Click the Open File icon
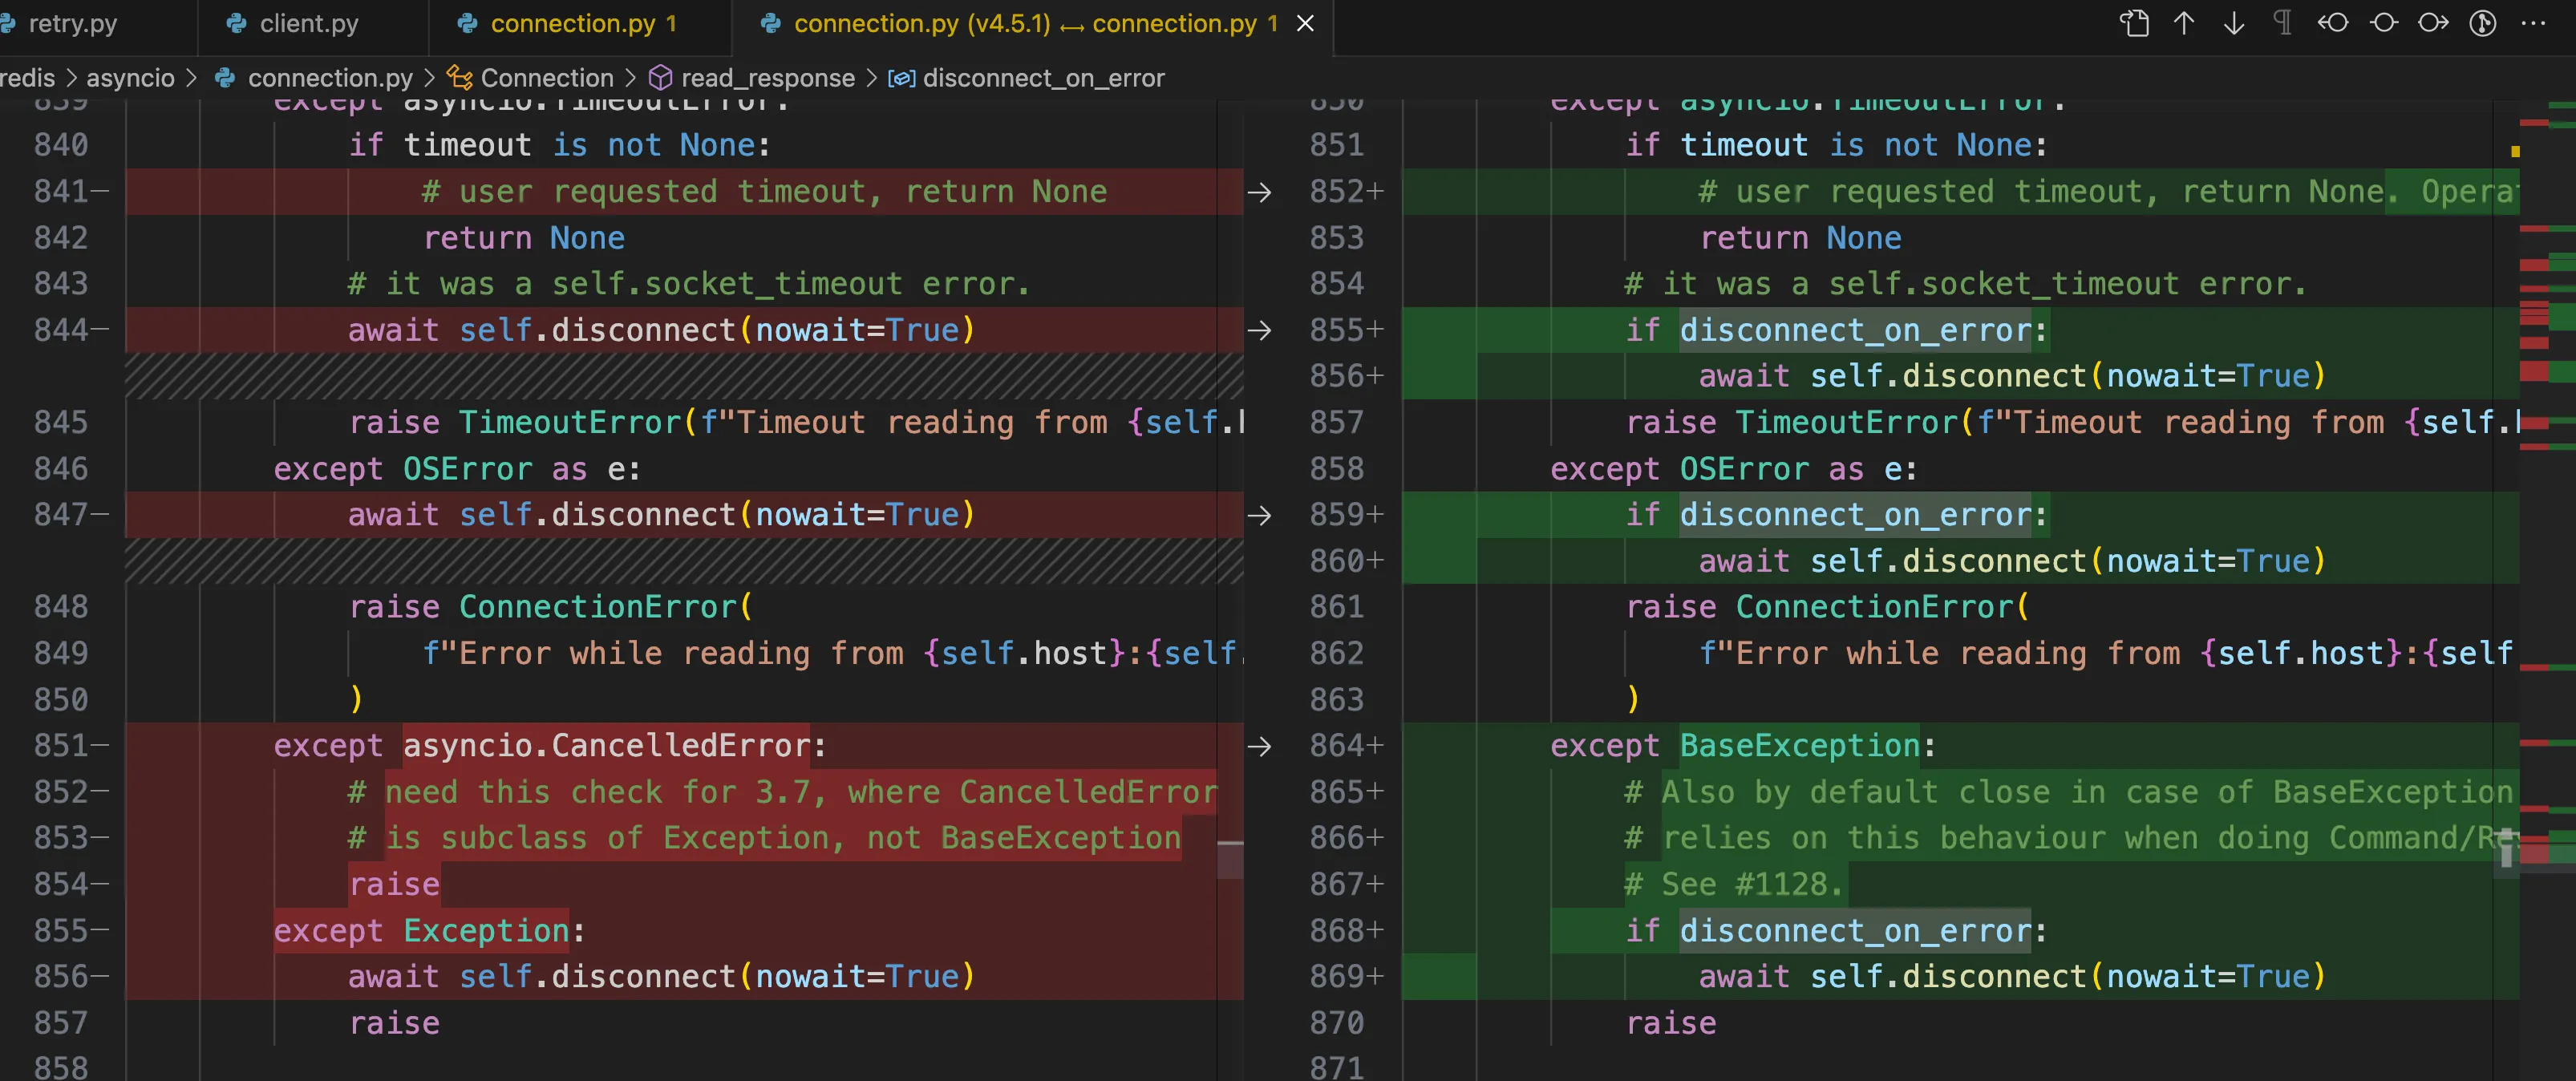Viewport: 2576px width, 1081px height. click(x=2134, y=23)
